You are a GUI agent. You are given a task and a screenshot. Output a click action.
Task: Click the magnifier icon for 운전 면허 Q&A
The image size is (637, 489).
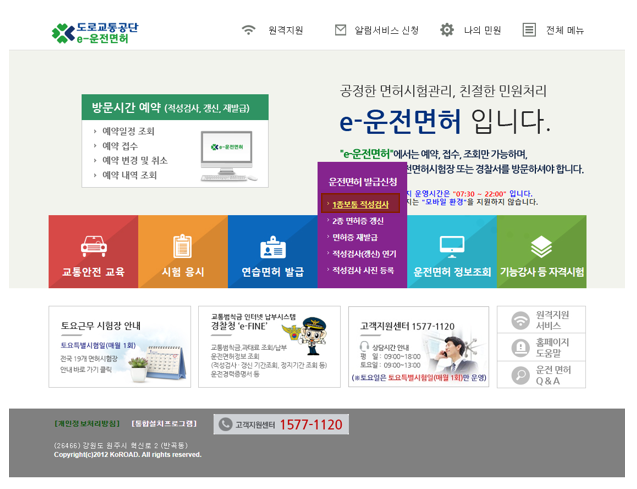[520, 375]
